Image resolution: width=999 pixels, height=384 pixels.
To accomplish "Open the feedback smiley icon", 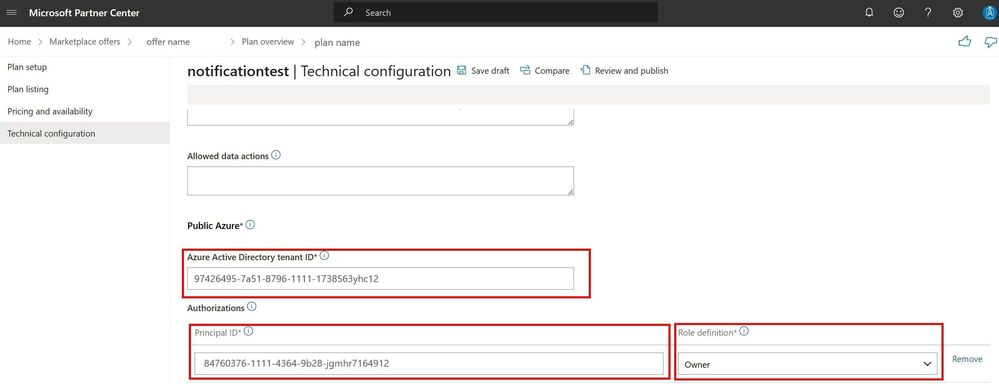I will coord(898,13).
